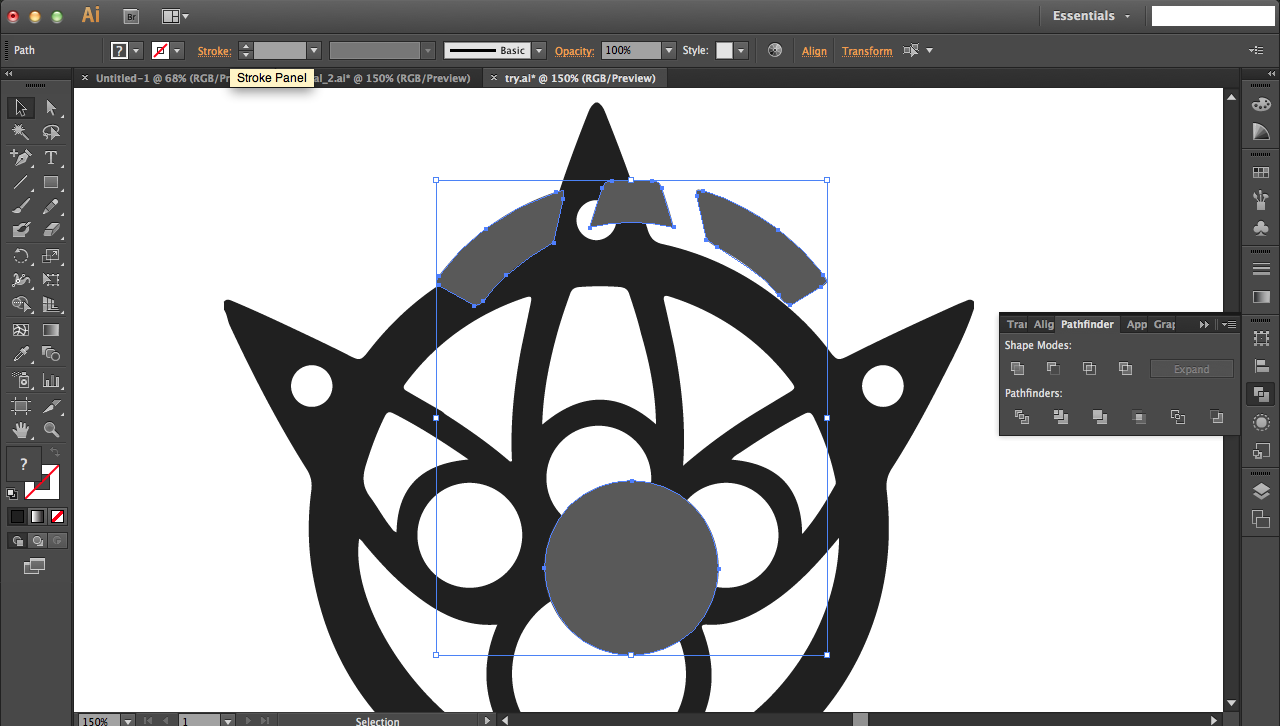Click Minus Back pathfinder icon
The width and height of the screenshot is (1280, 726).
pos(1216,417)
